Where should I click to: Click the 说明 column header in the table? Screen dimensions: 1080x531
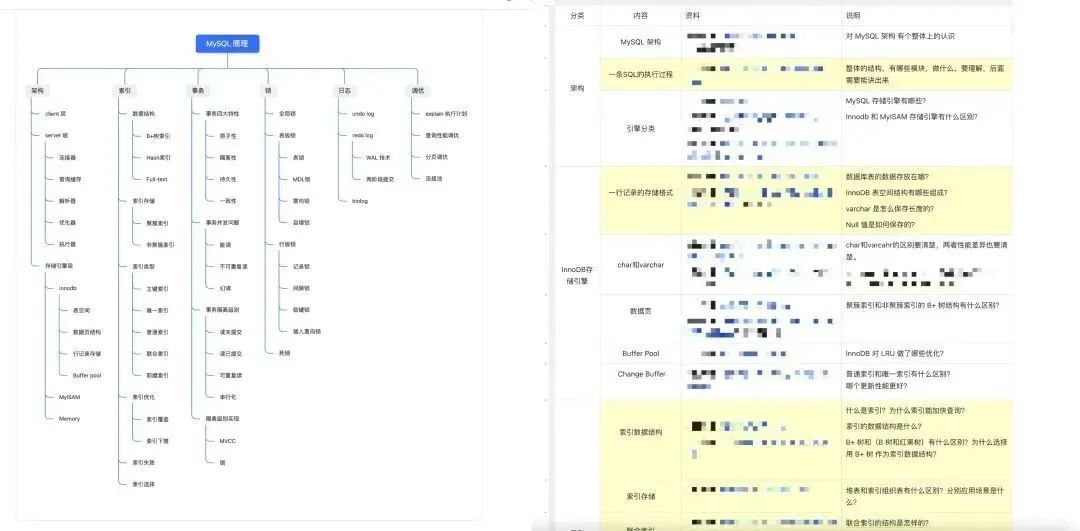[x=852, y=15]
